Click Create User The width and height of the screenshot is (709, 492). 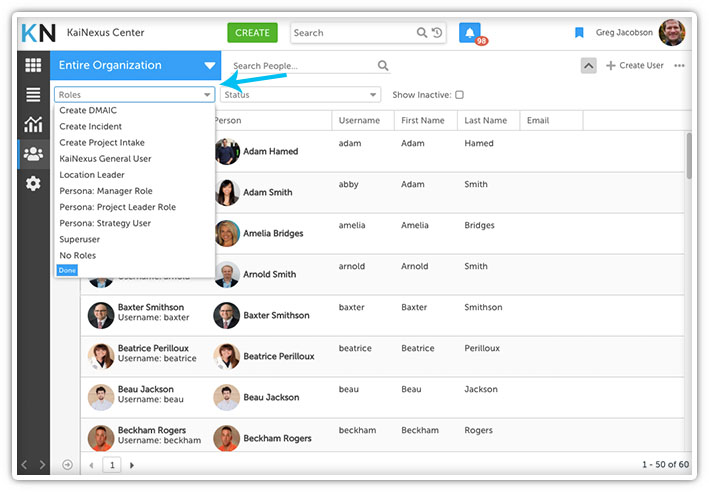point(635,66)
